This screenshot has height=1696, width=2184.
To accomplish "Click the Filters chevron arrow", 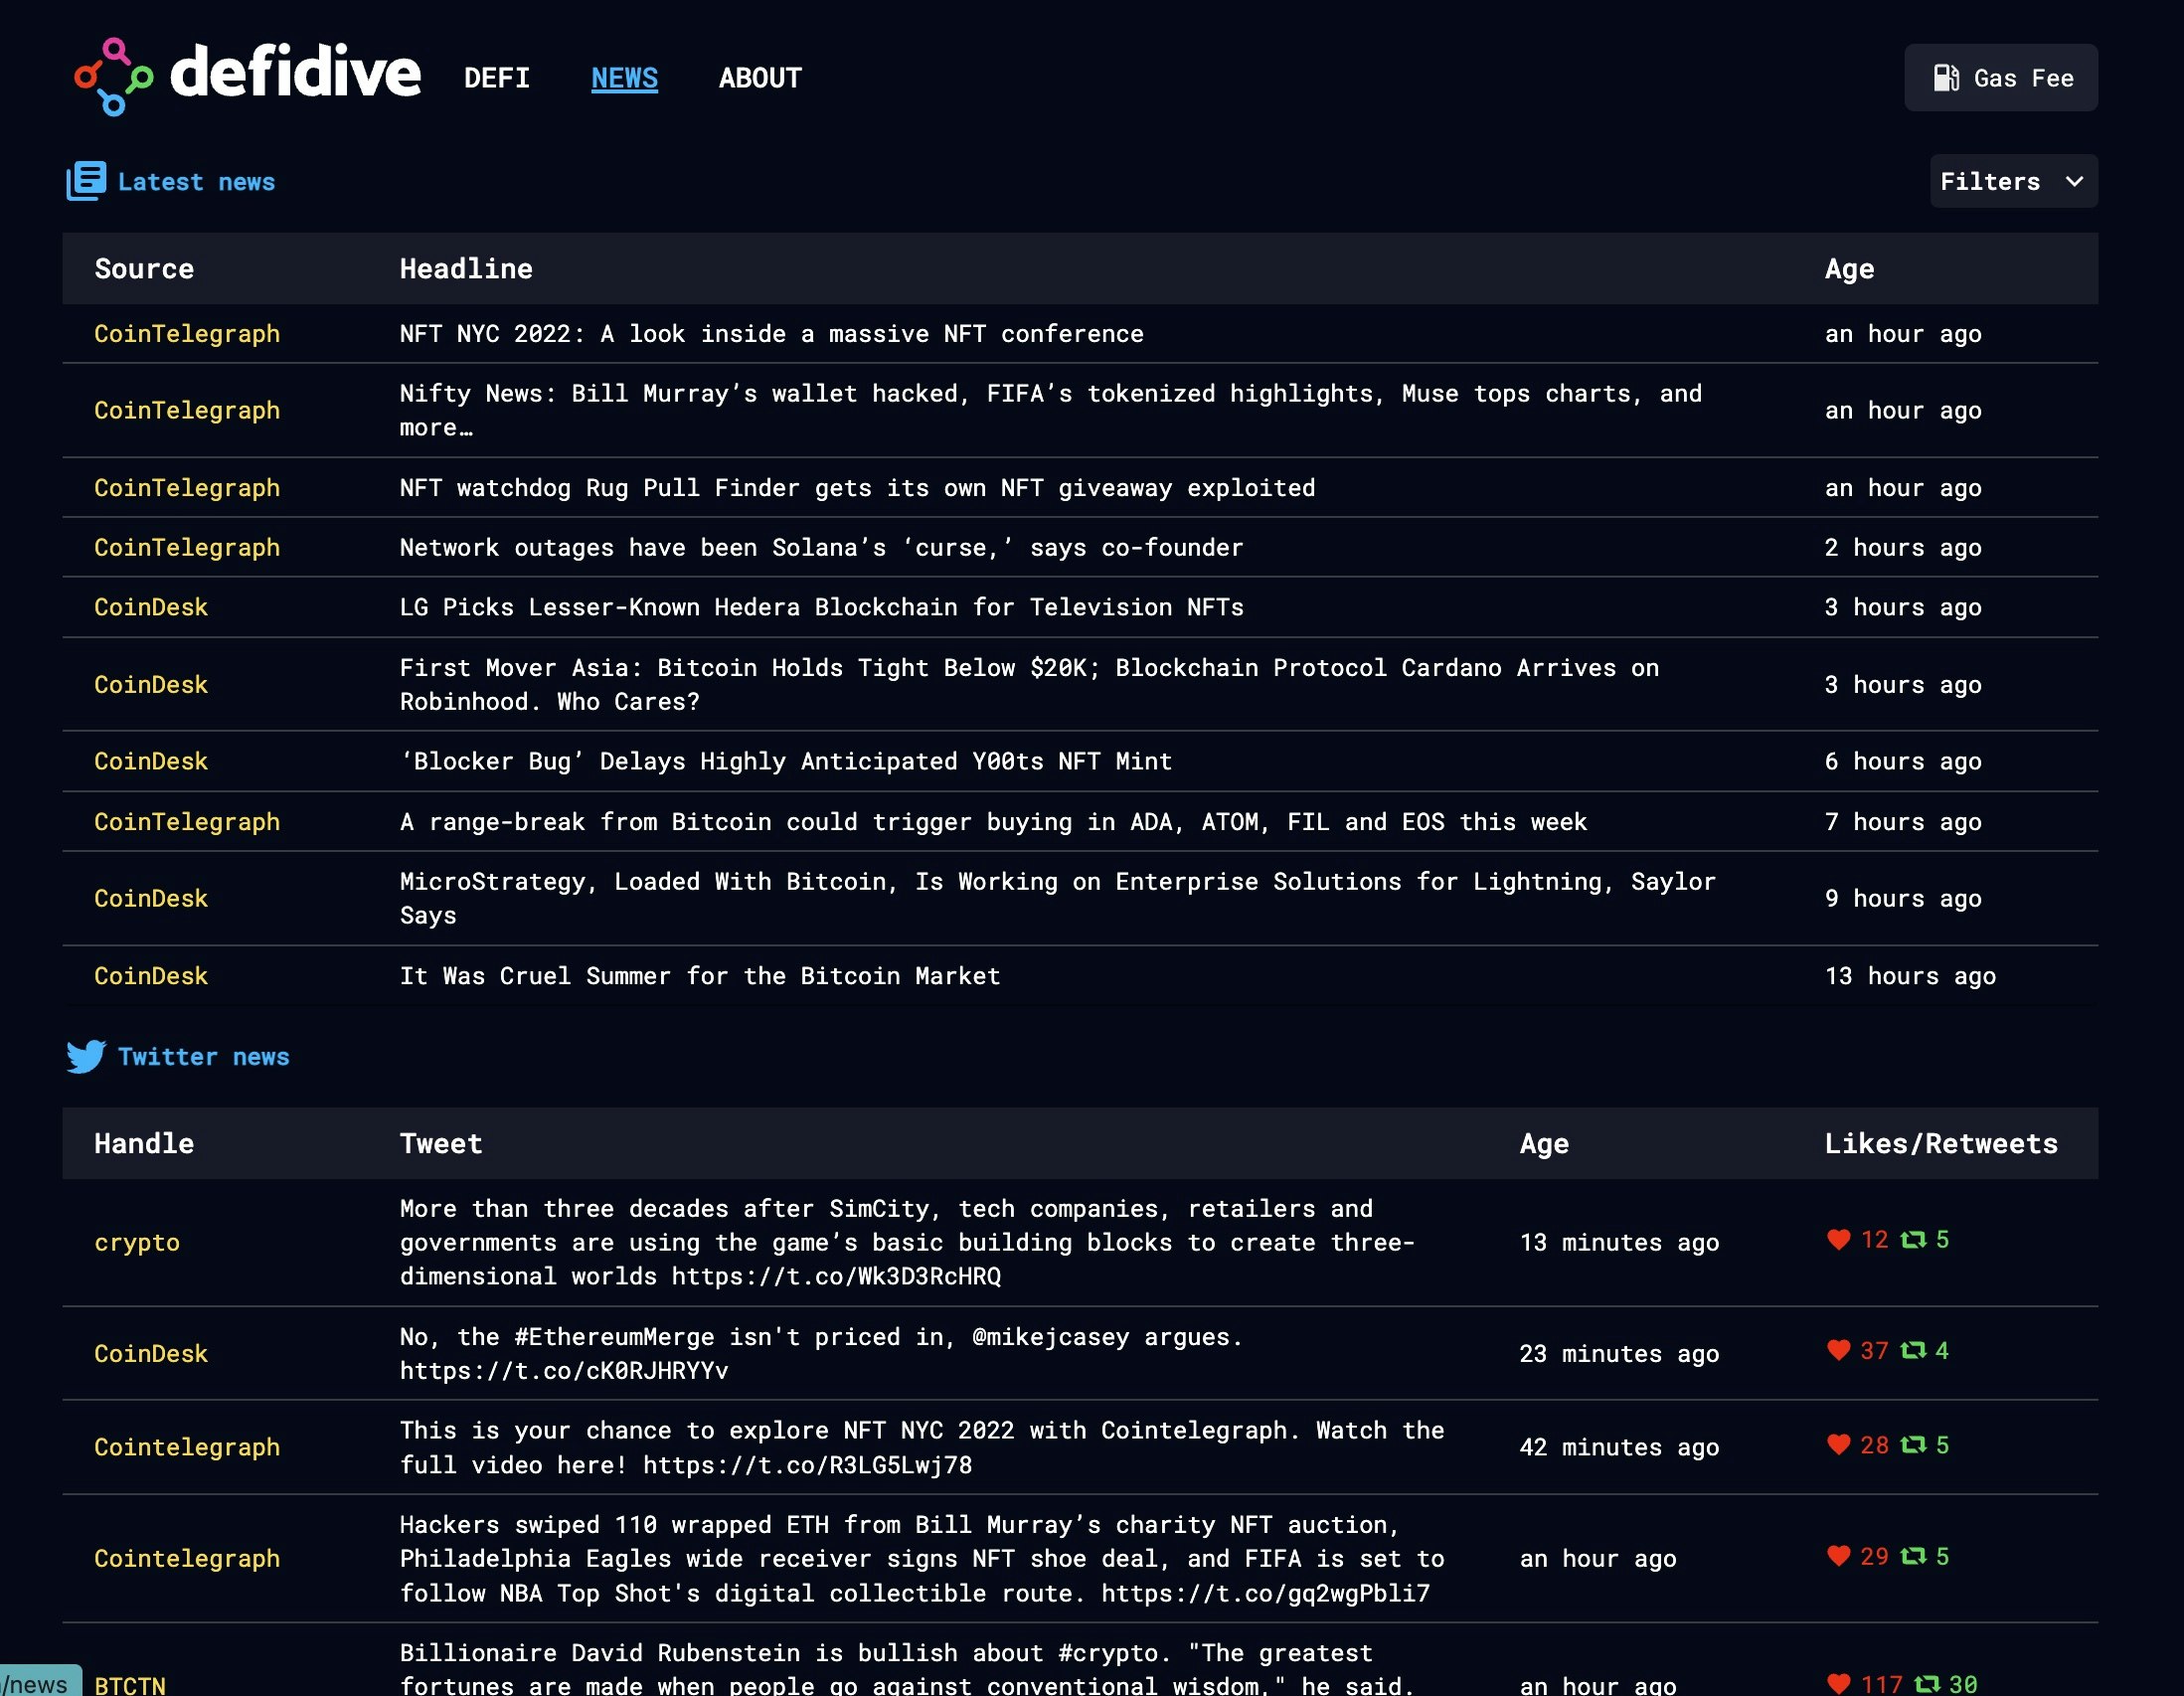I will click(x=2075, y=181).
